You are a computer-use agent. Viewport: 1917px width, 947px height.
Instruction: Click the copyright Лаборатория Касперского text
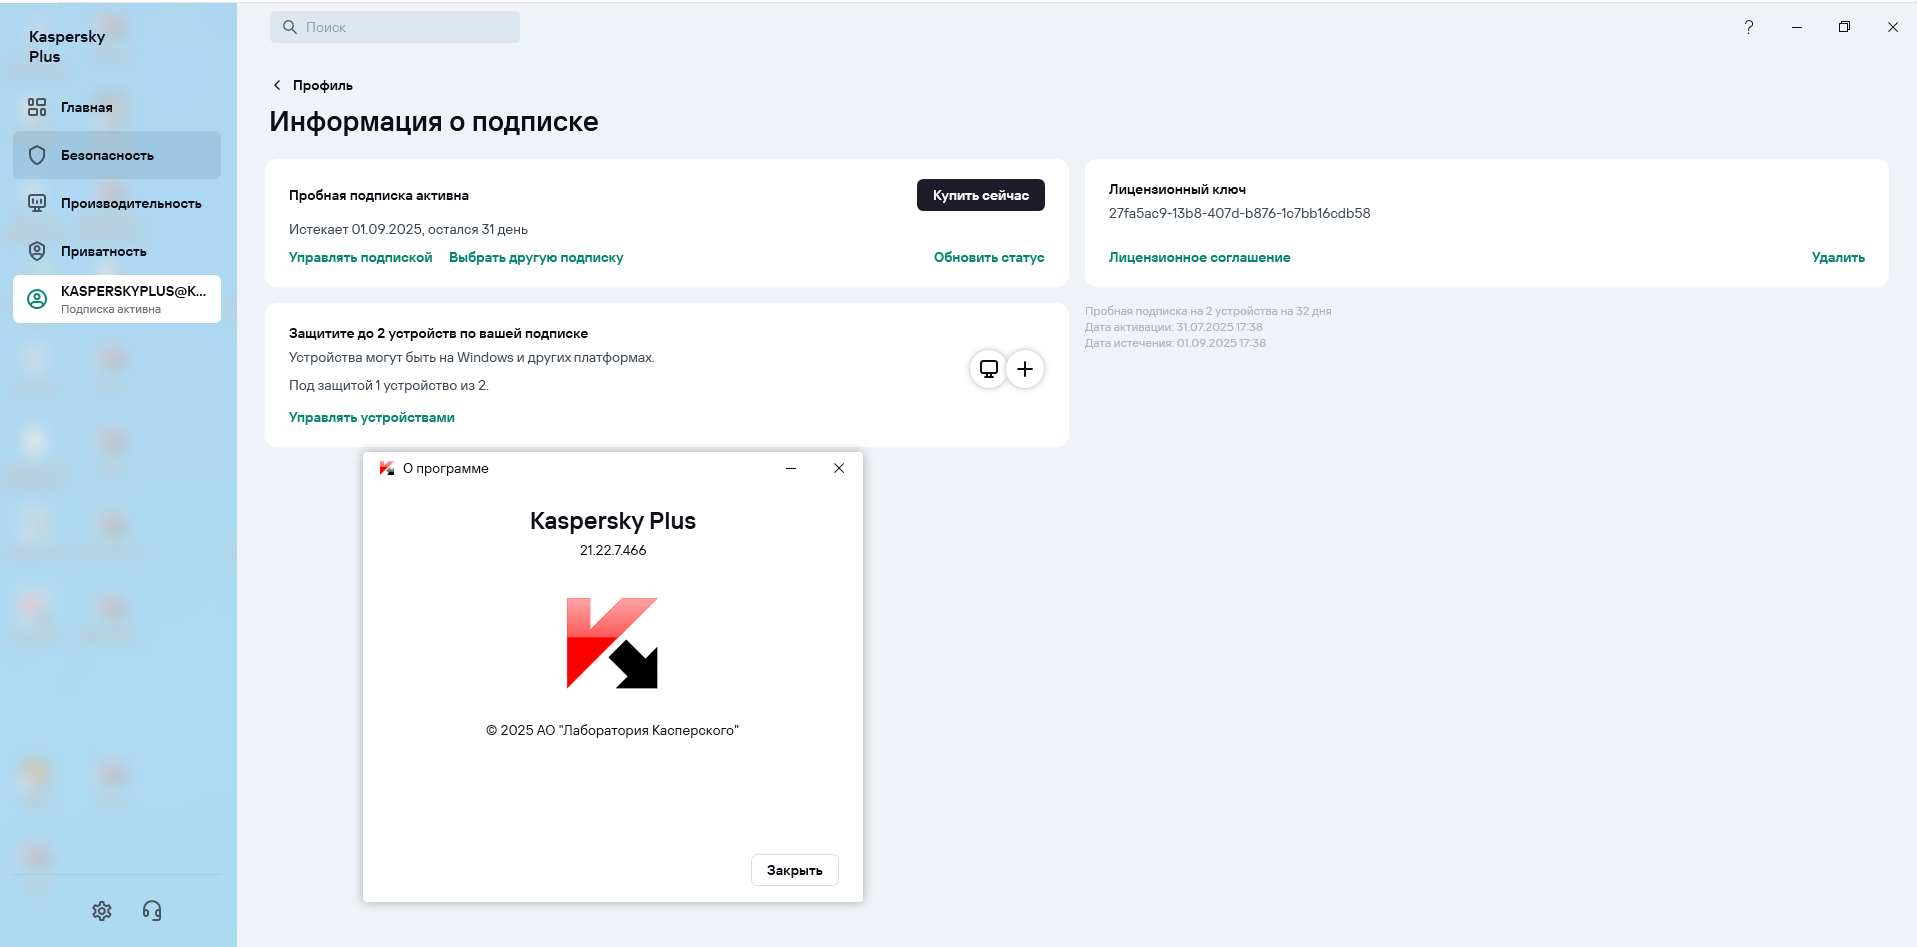[x=612, y=730]
